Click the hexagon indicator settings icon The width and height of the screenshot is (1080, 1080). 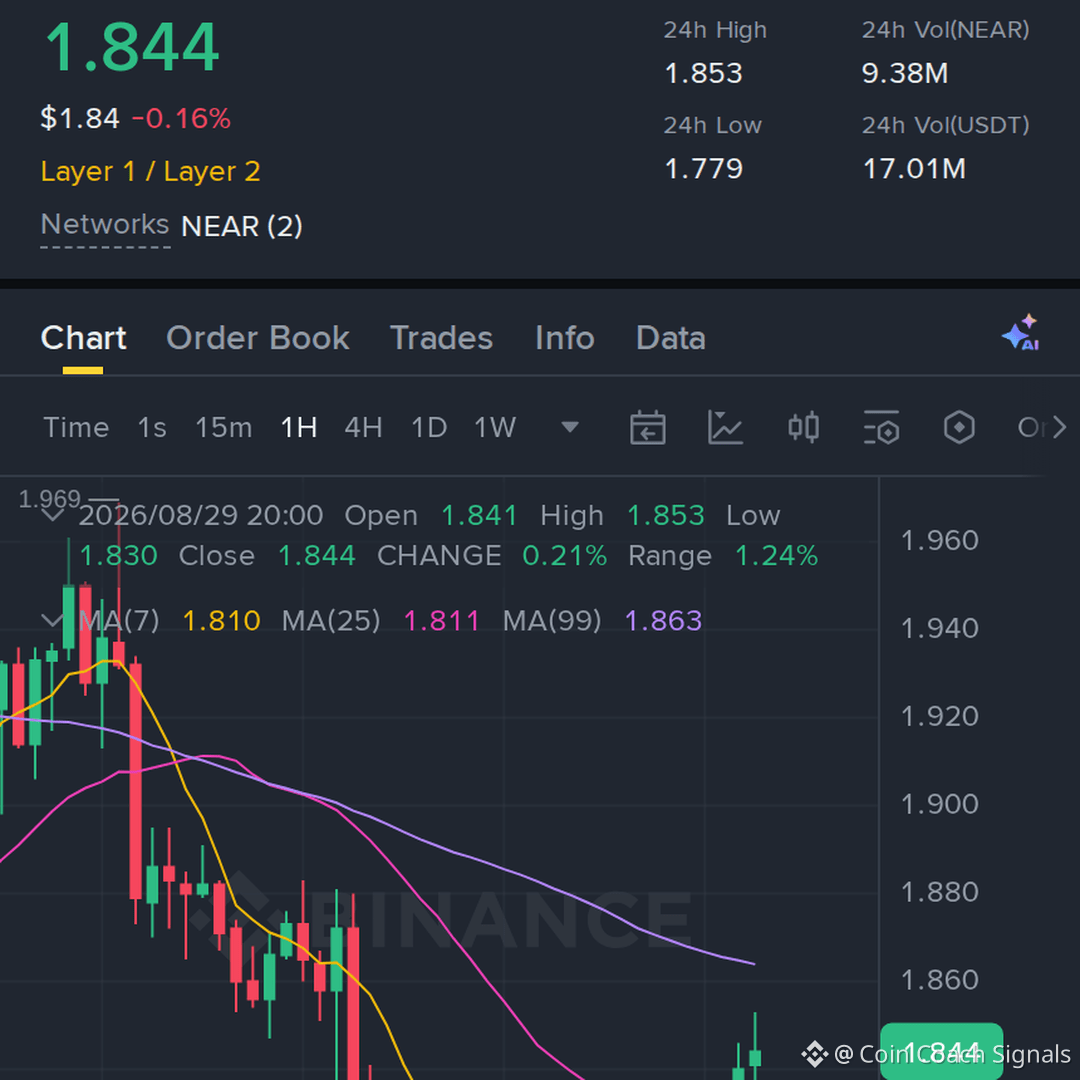pos(959,428)
